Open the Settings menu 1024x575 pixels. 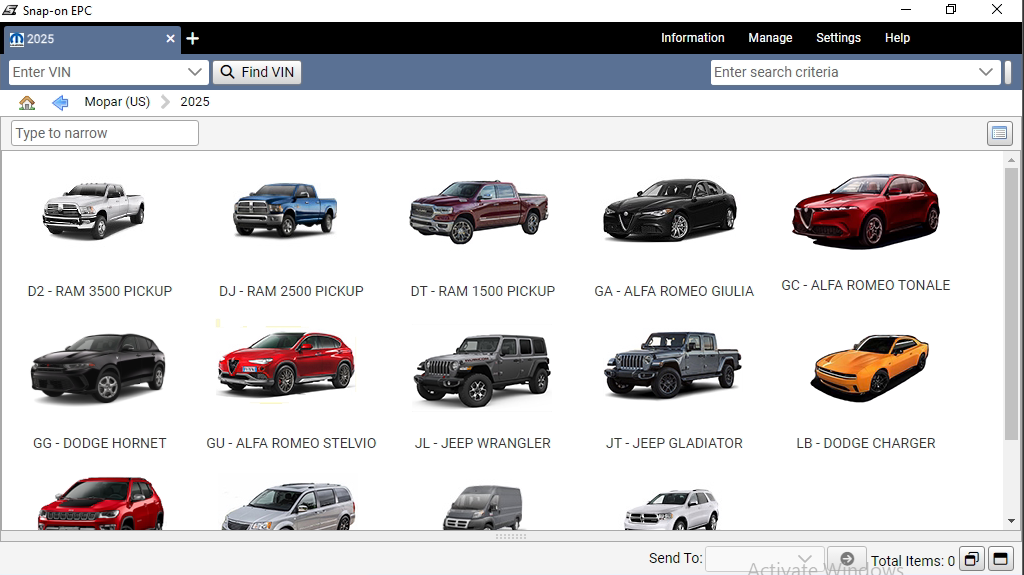point(838,38)
